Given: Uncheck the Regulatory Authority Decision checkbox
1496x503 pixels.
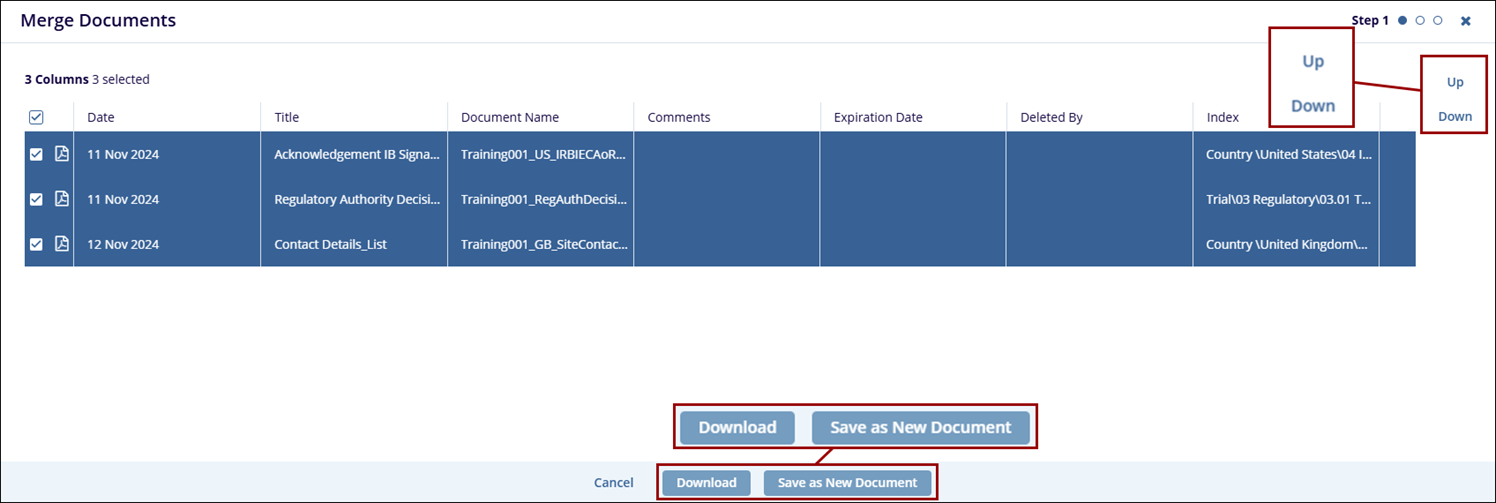Looking at the screenshot, I should pyautogui.click(x=36, y=200).
